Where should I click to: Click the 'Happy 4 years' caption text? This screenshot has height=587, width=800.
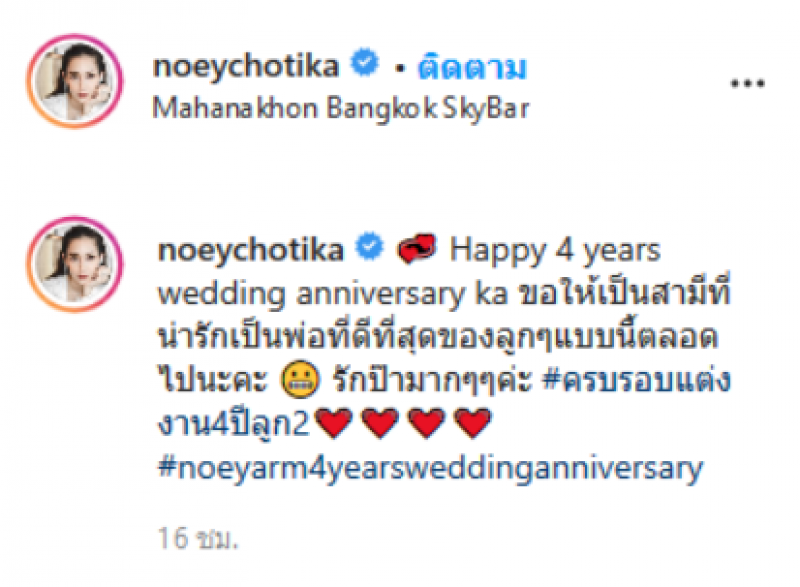pyautogui.click(x=555, y=251)
